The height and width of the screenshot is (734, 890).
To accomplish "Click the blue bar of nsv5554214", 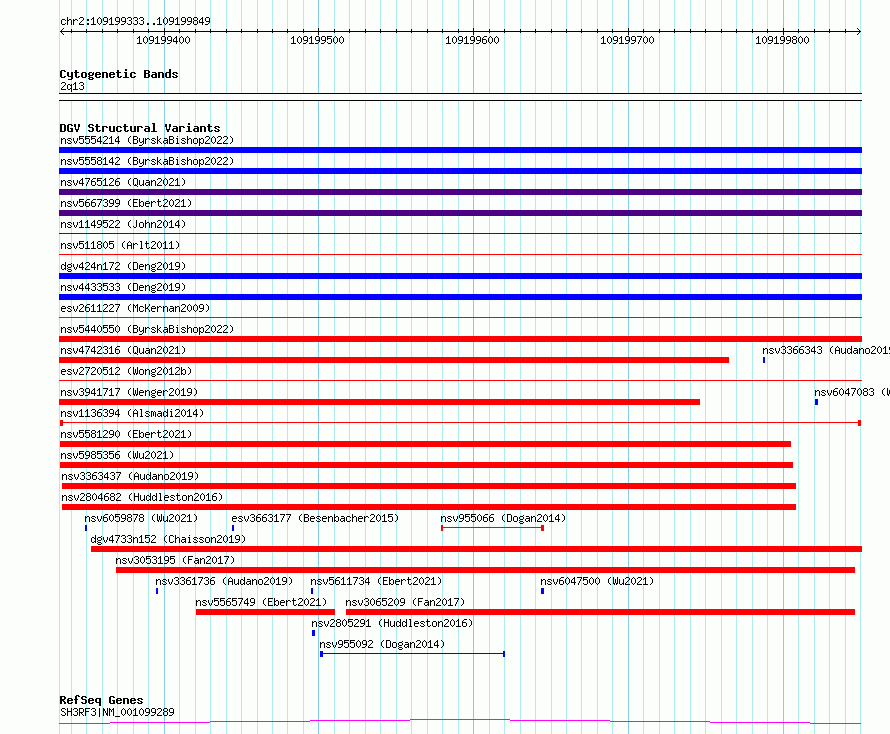I will point(460,150).
